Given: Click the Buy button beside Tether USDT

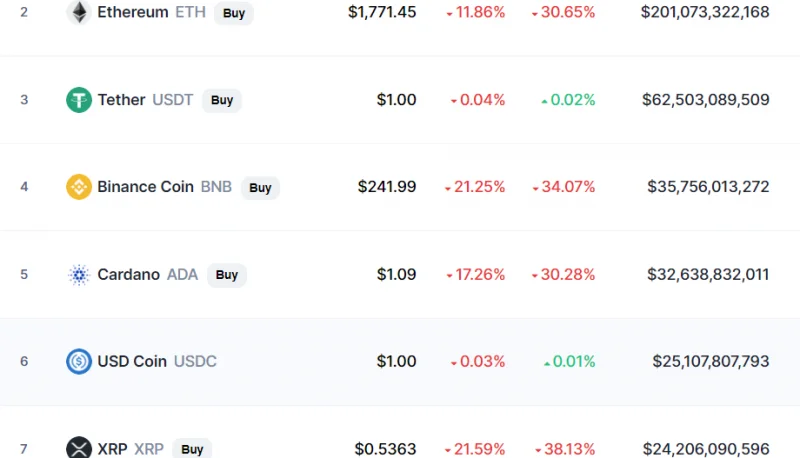Looking at the screenshot, I should [222, 100].
